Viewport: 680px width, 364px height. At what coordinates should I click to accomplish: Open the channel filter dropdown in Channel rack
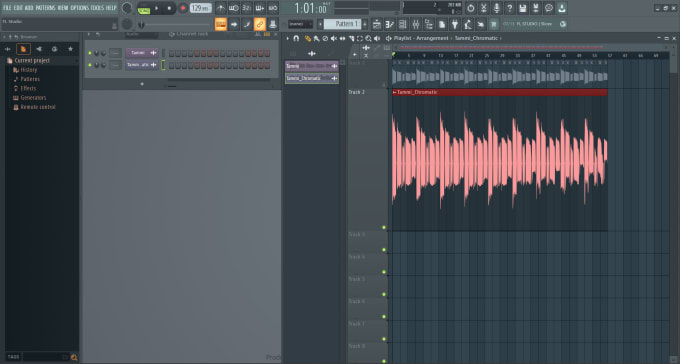[142, 34]
